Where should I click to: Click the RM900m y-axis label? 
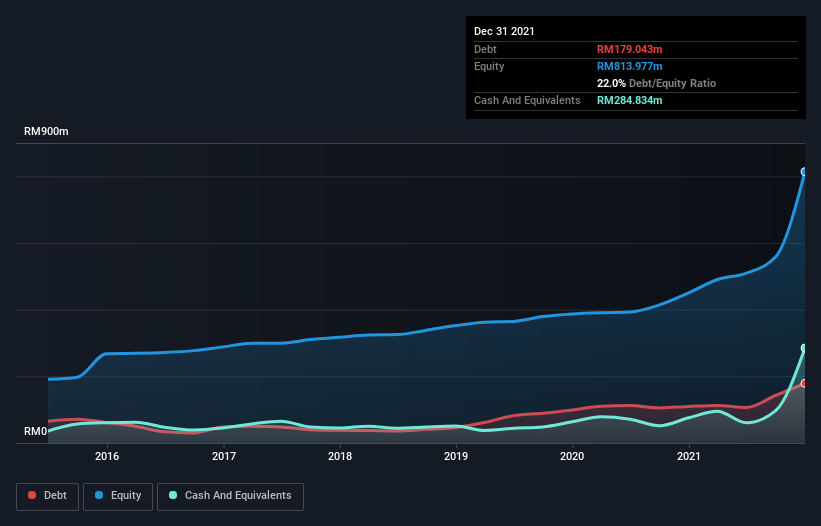coord(46,131)
